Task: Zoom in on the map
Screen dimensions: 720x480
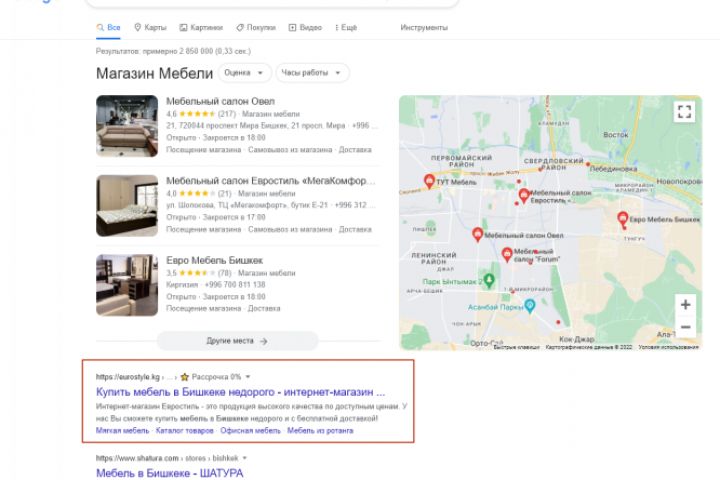Action: point(685,305)
